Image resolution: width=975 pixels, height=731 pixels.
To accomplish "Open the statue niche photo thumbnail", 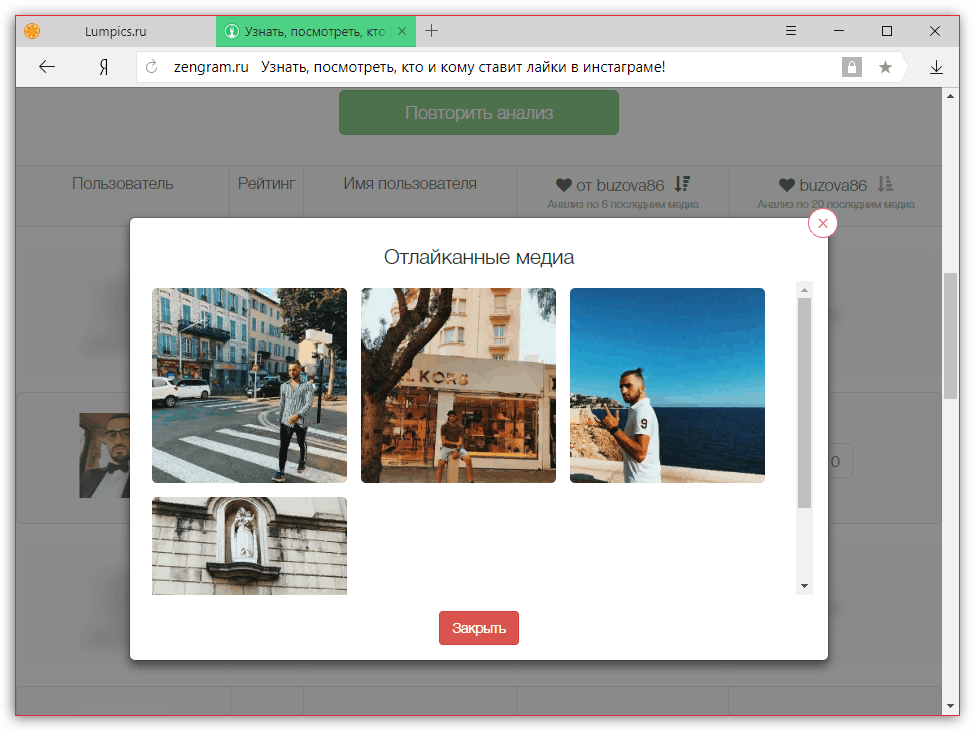I will tap(249, 546).
